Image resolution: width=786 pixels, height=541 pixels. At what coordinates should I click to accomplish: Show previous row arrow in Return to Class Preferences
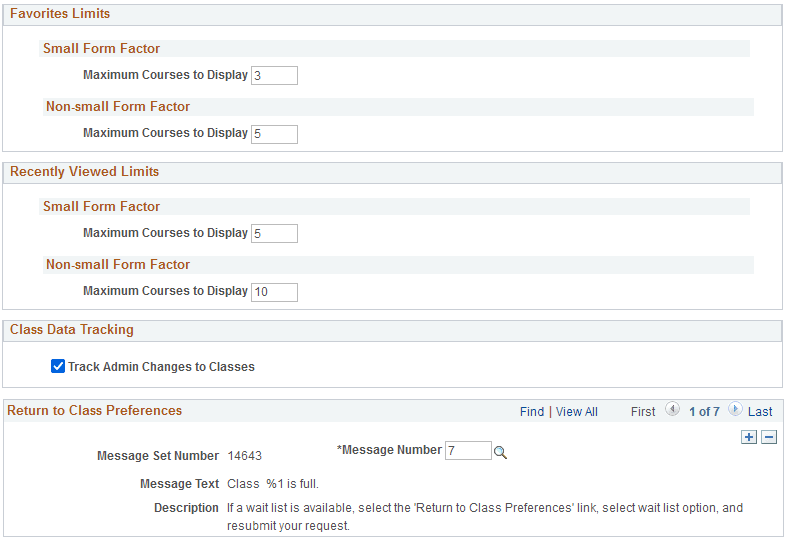[672, 410]
